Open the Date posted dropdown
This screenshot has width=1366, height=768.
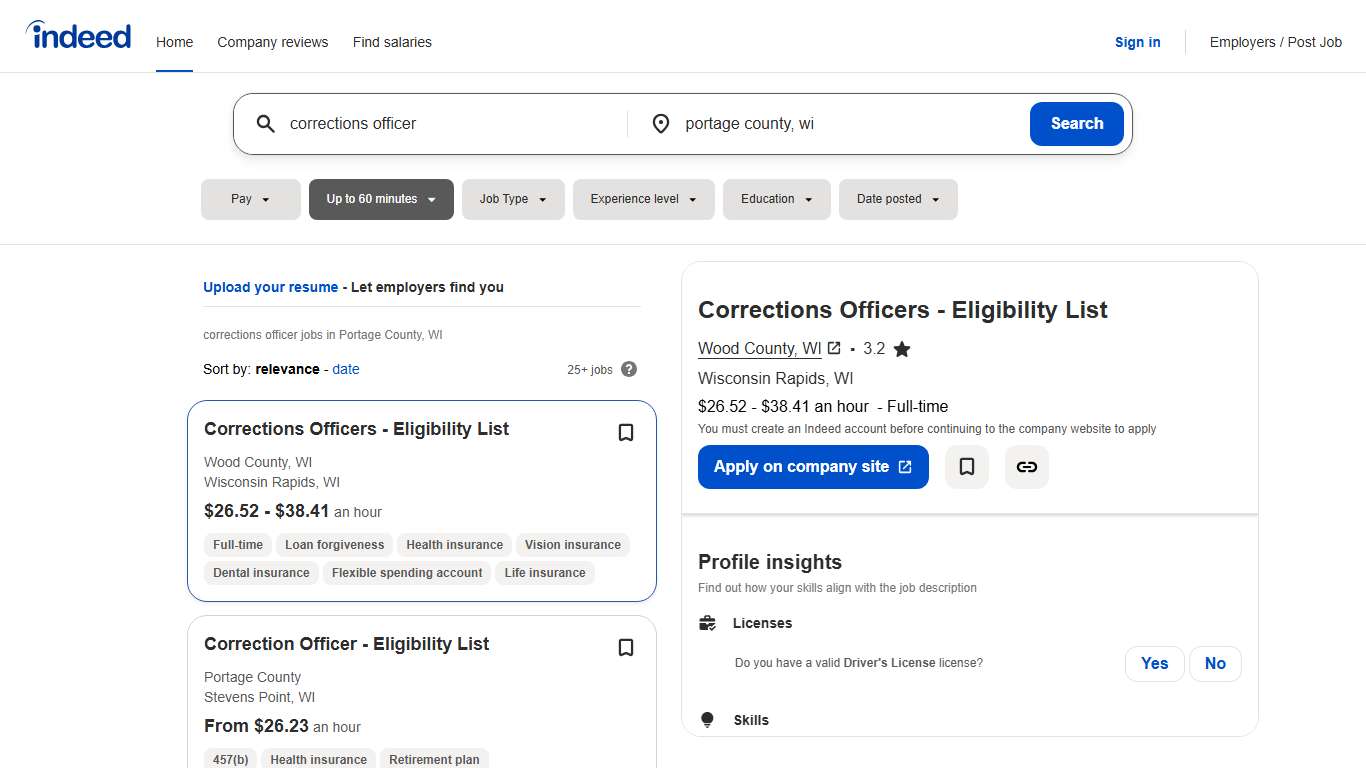point(898,199)
